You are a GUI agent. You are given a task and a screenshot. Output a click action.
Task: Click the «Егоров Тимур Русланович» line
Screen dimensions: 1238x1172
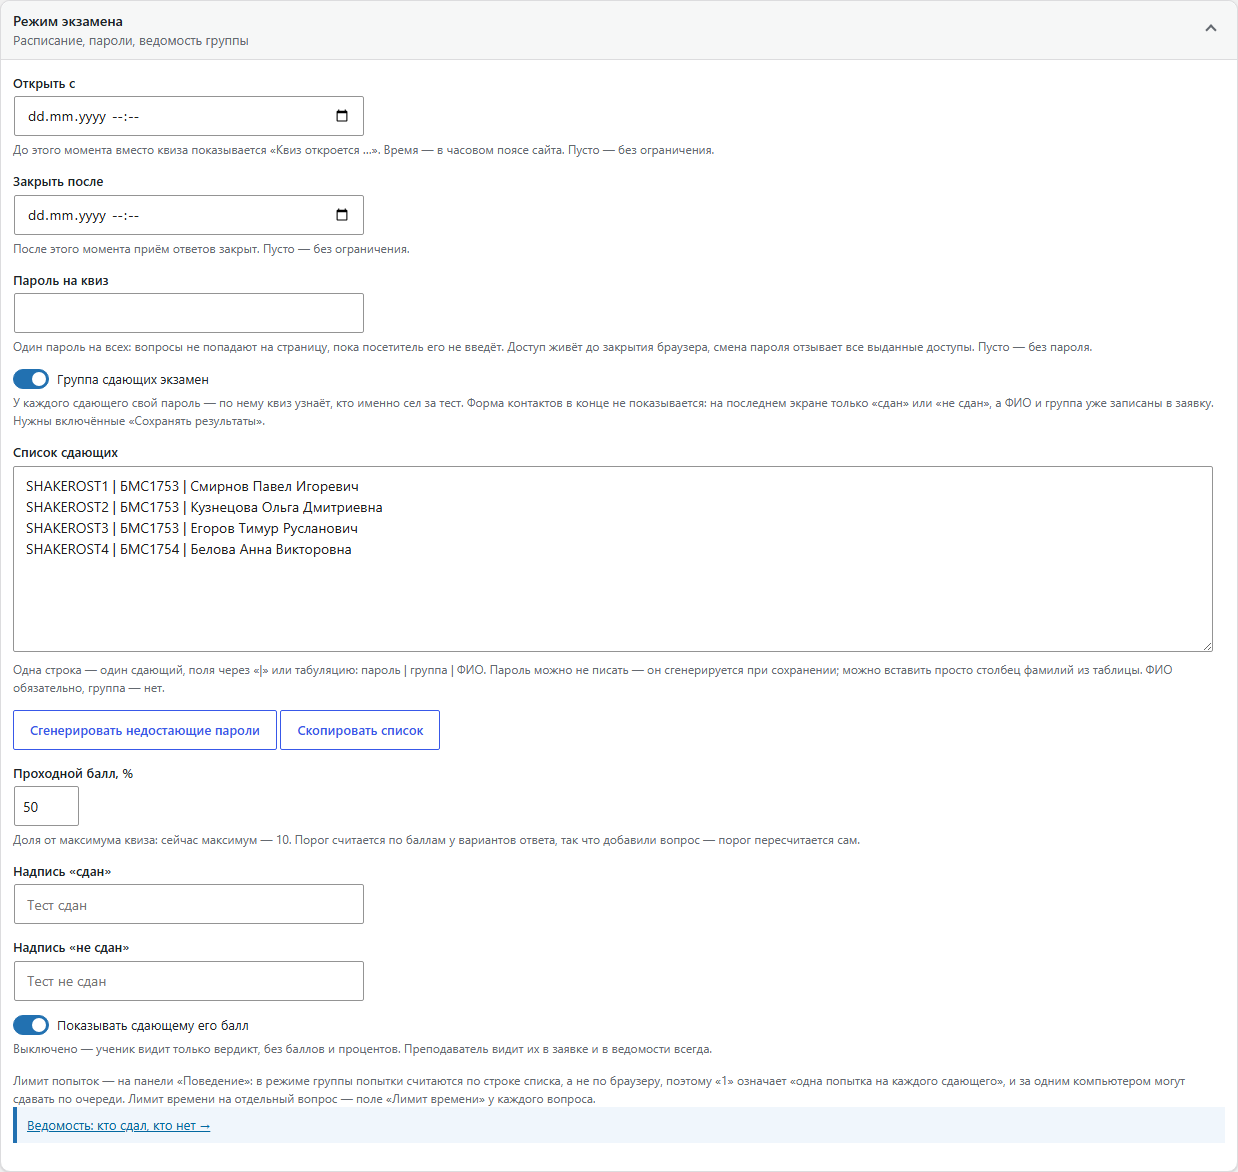point(192,528)
